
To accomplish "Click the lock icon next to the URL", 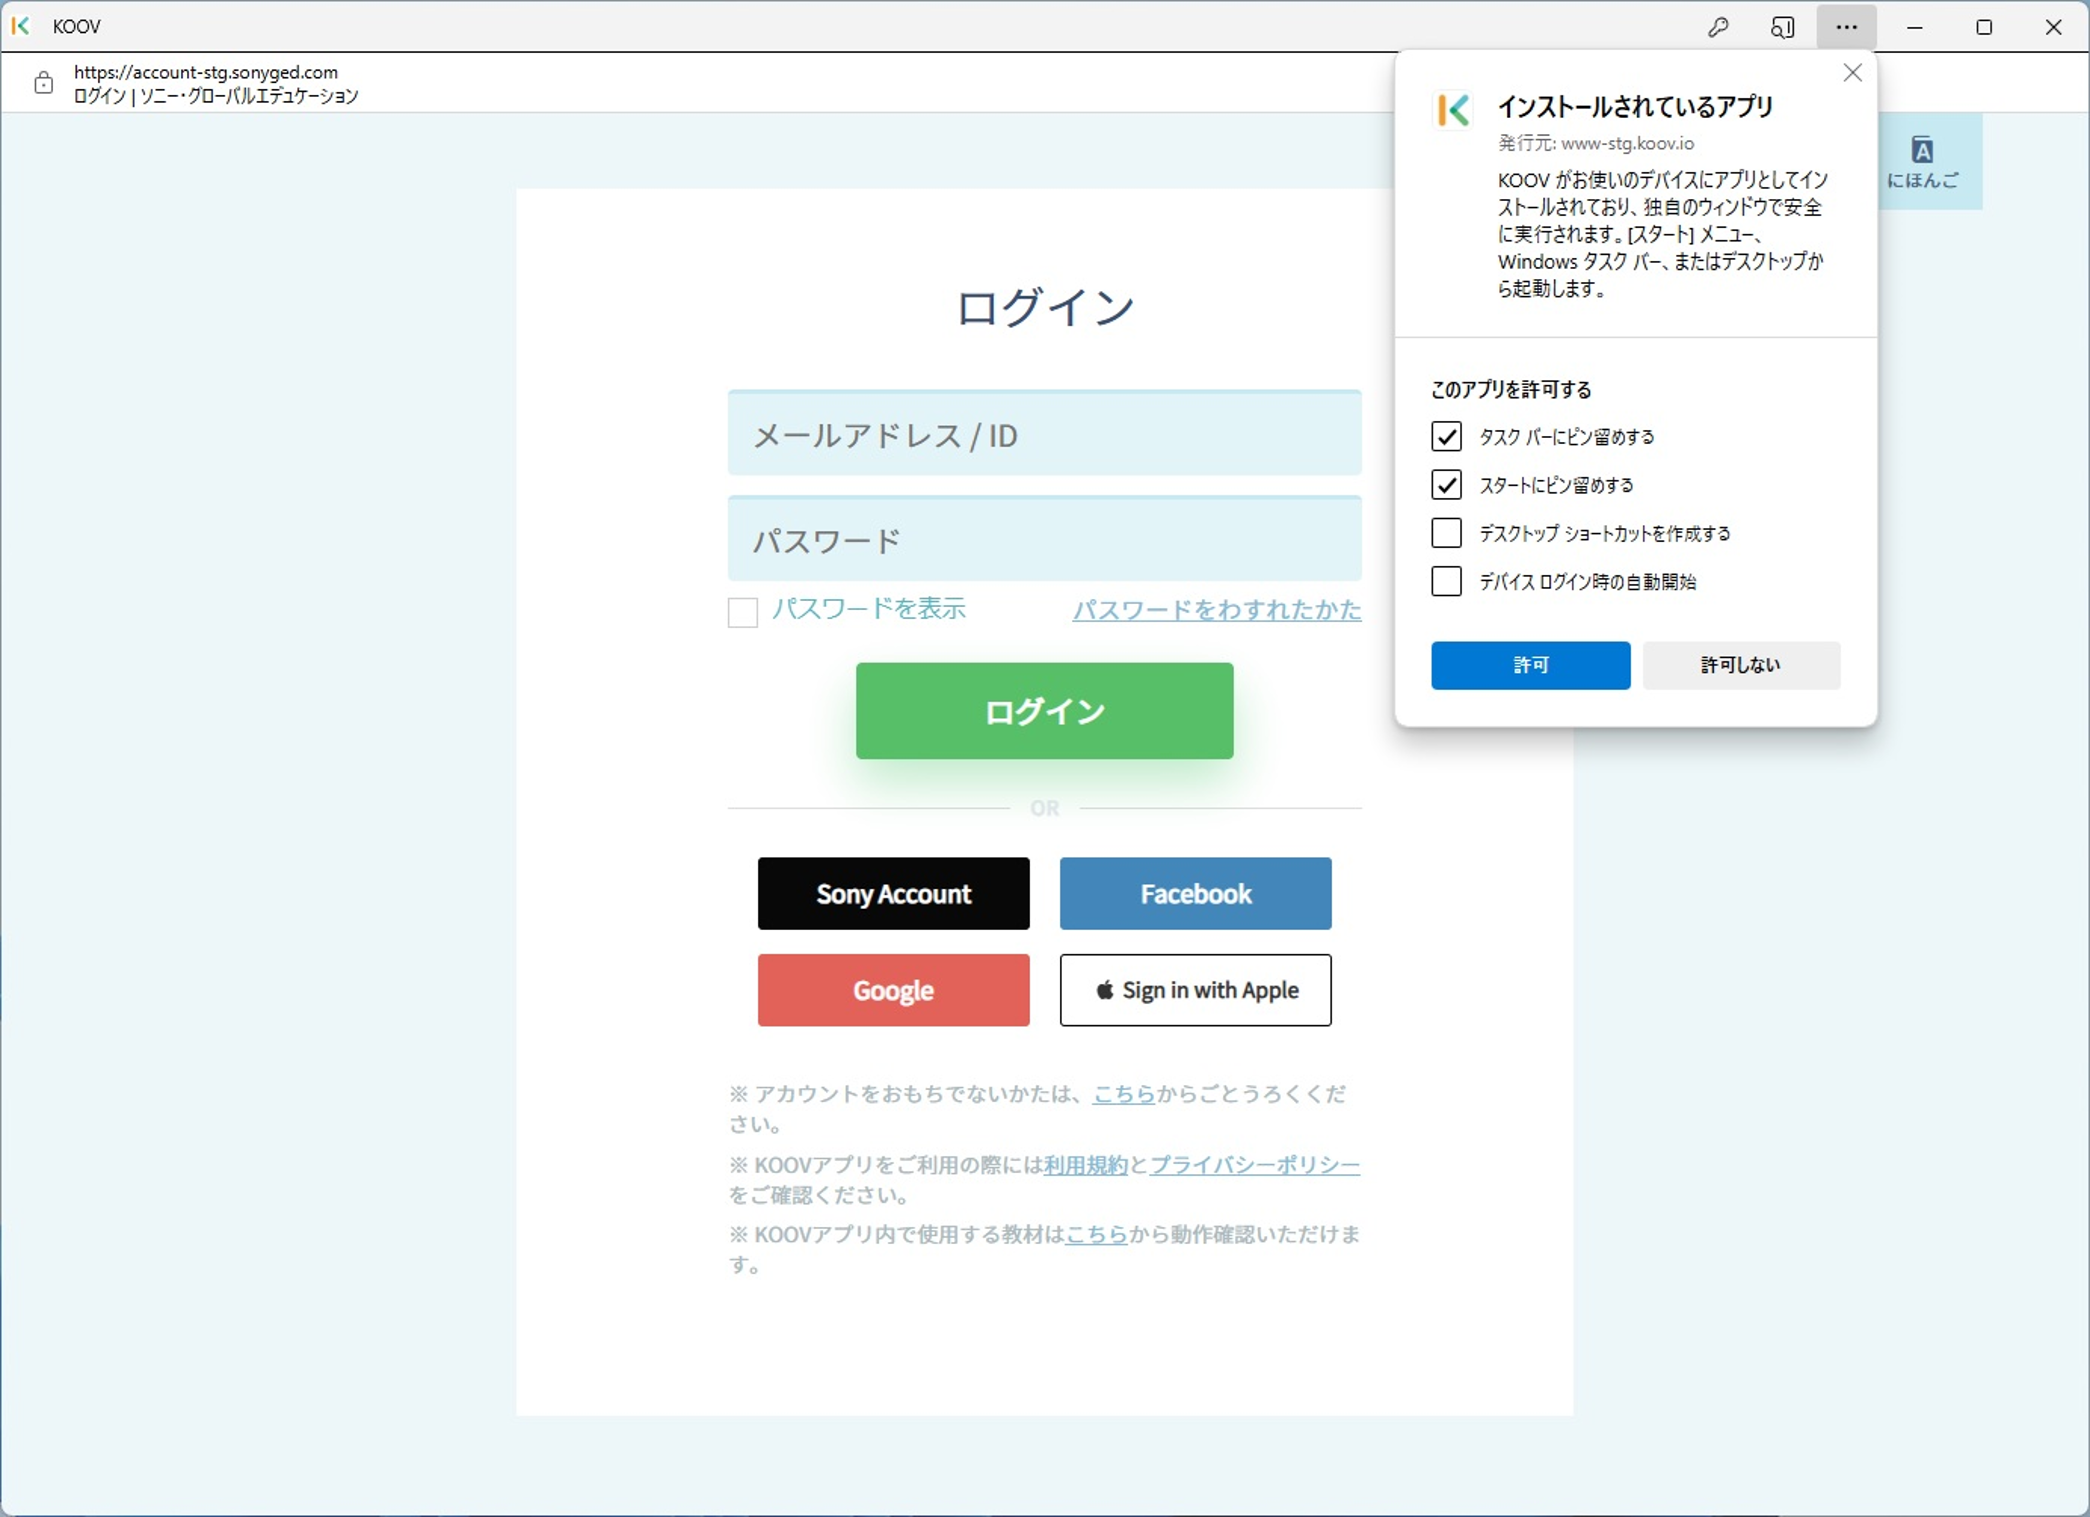I will click(x=42, y=83).
